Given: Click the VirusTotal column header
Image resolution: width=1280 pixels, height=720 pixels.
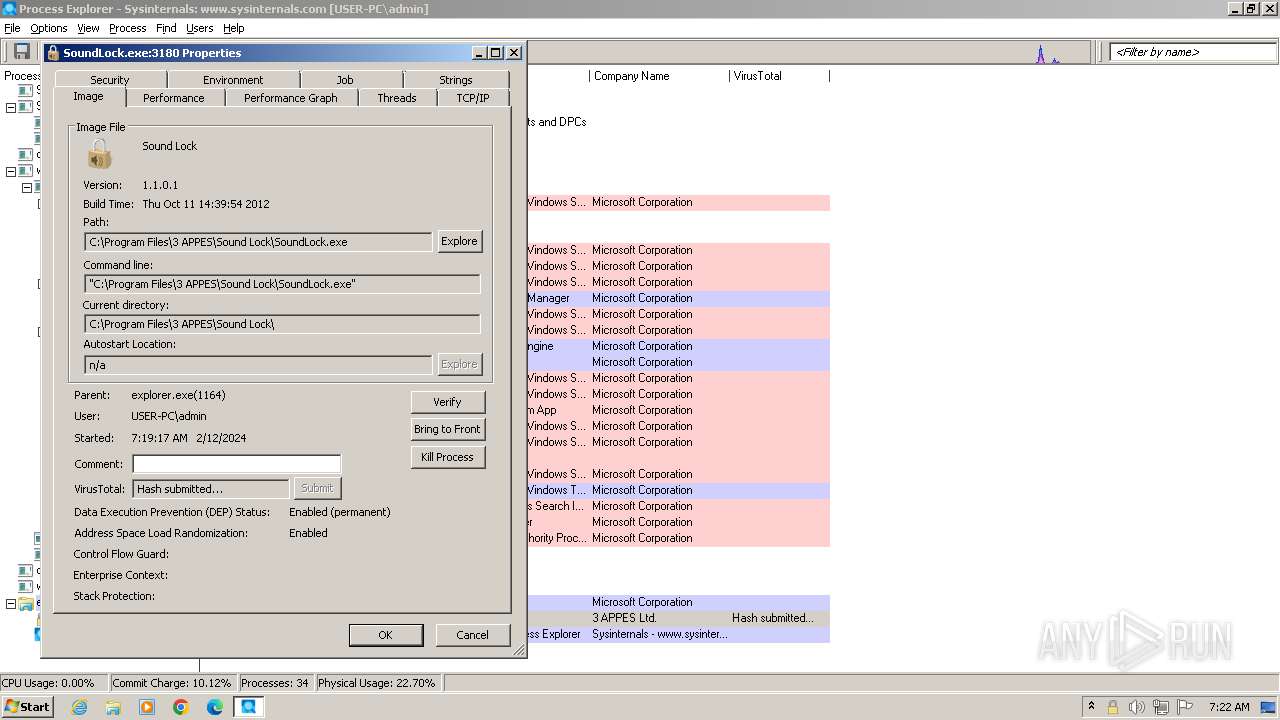Looking at the screenshot, I should [x=779, y=76].
